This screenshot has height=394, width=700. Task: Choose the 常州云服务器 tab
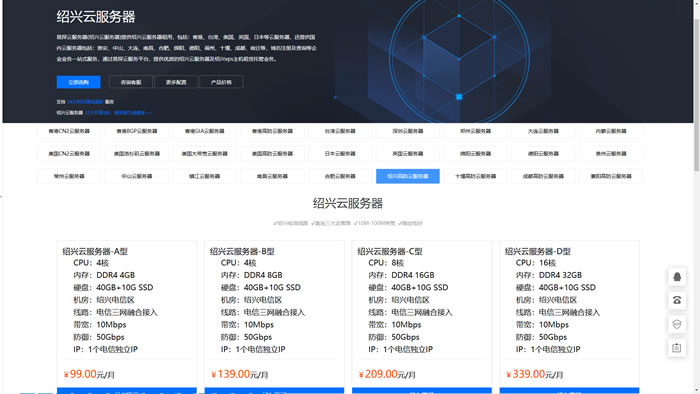tap(69, 176)
